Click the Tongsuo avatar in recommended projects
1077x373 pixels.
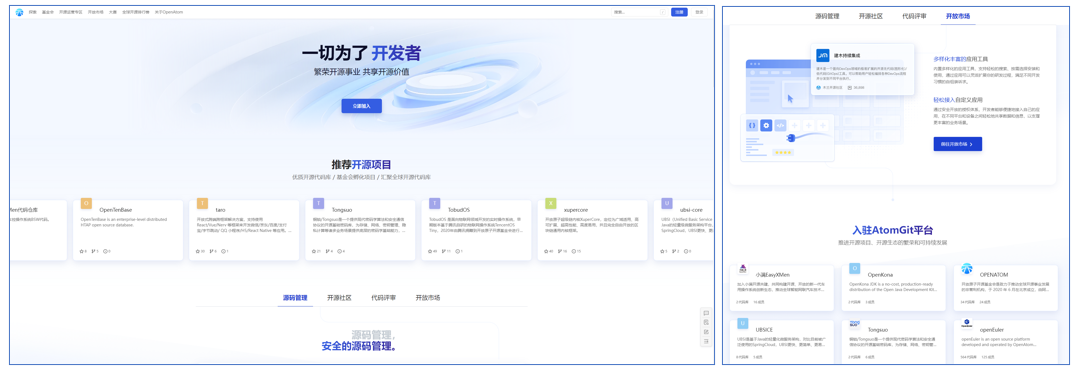[318, 204]
